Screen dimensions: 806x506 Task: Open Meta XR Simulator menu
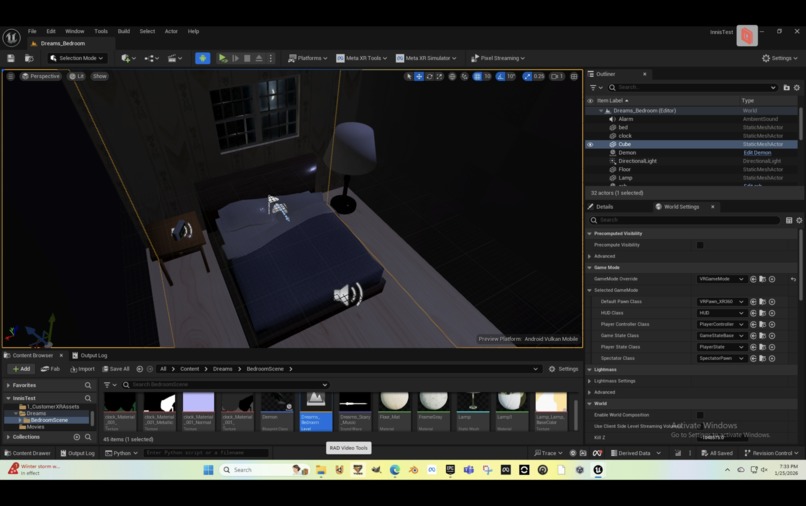pos(426,58)
